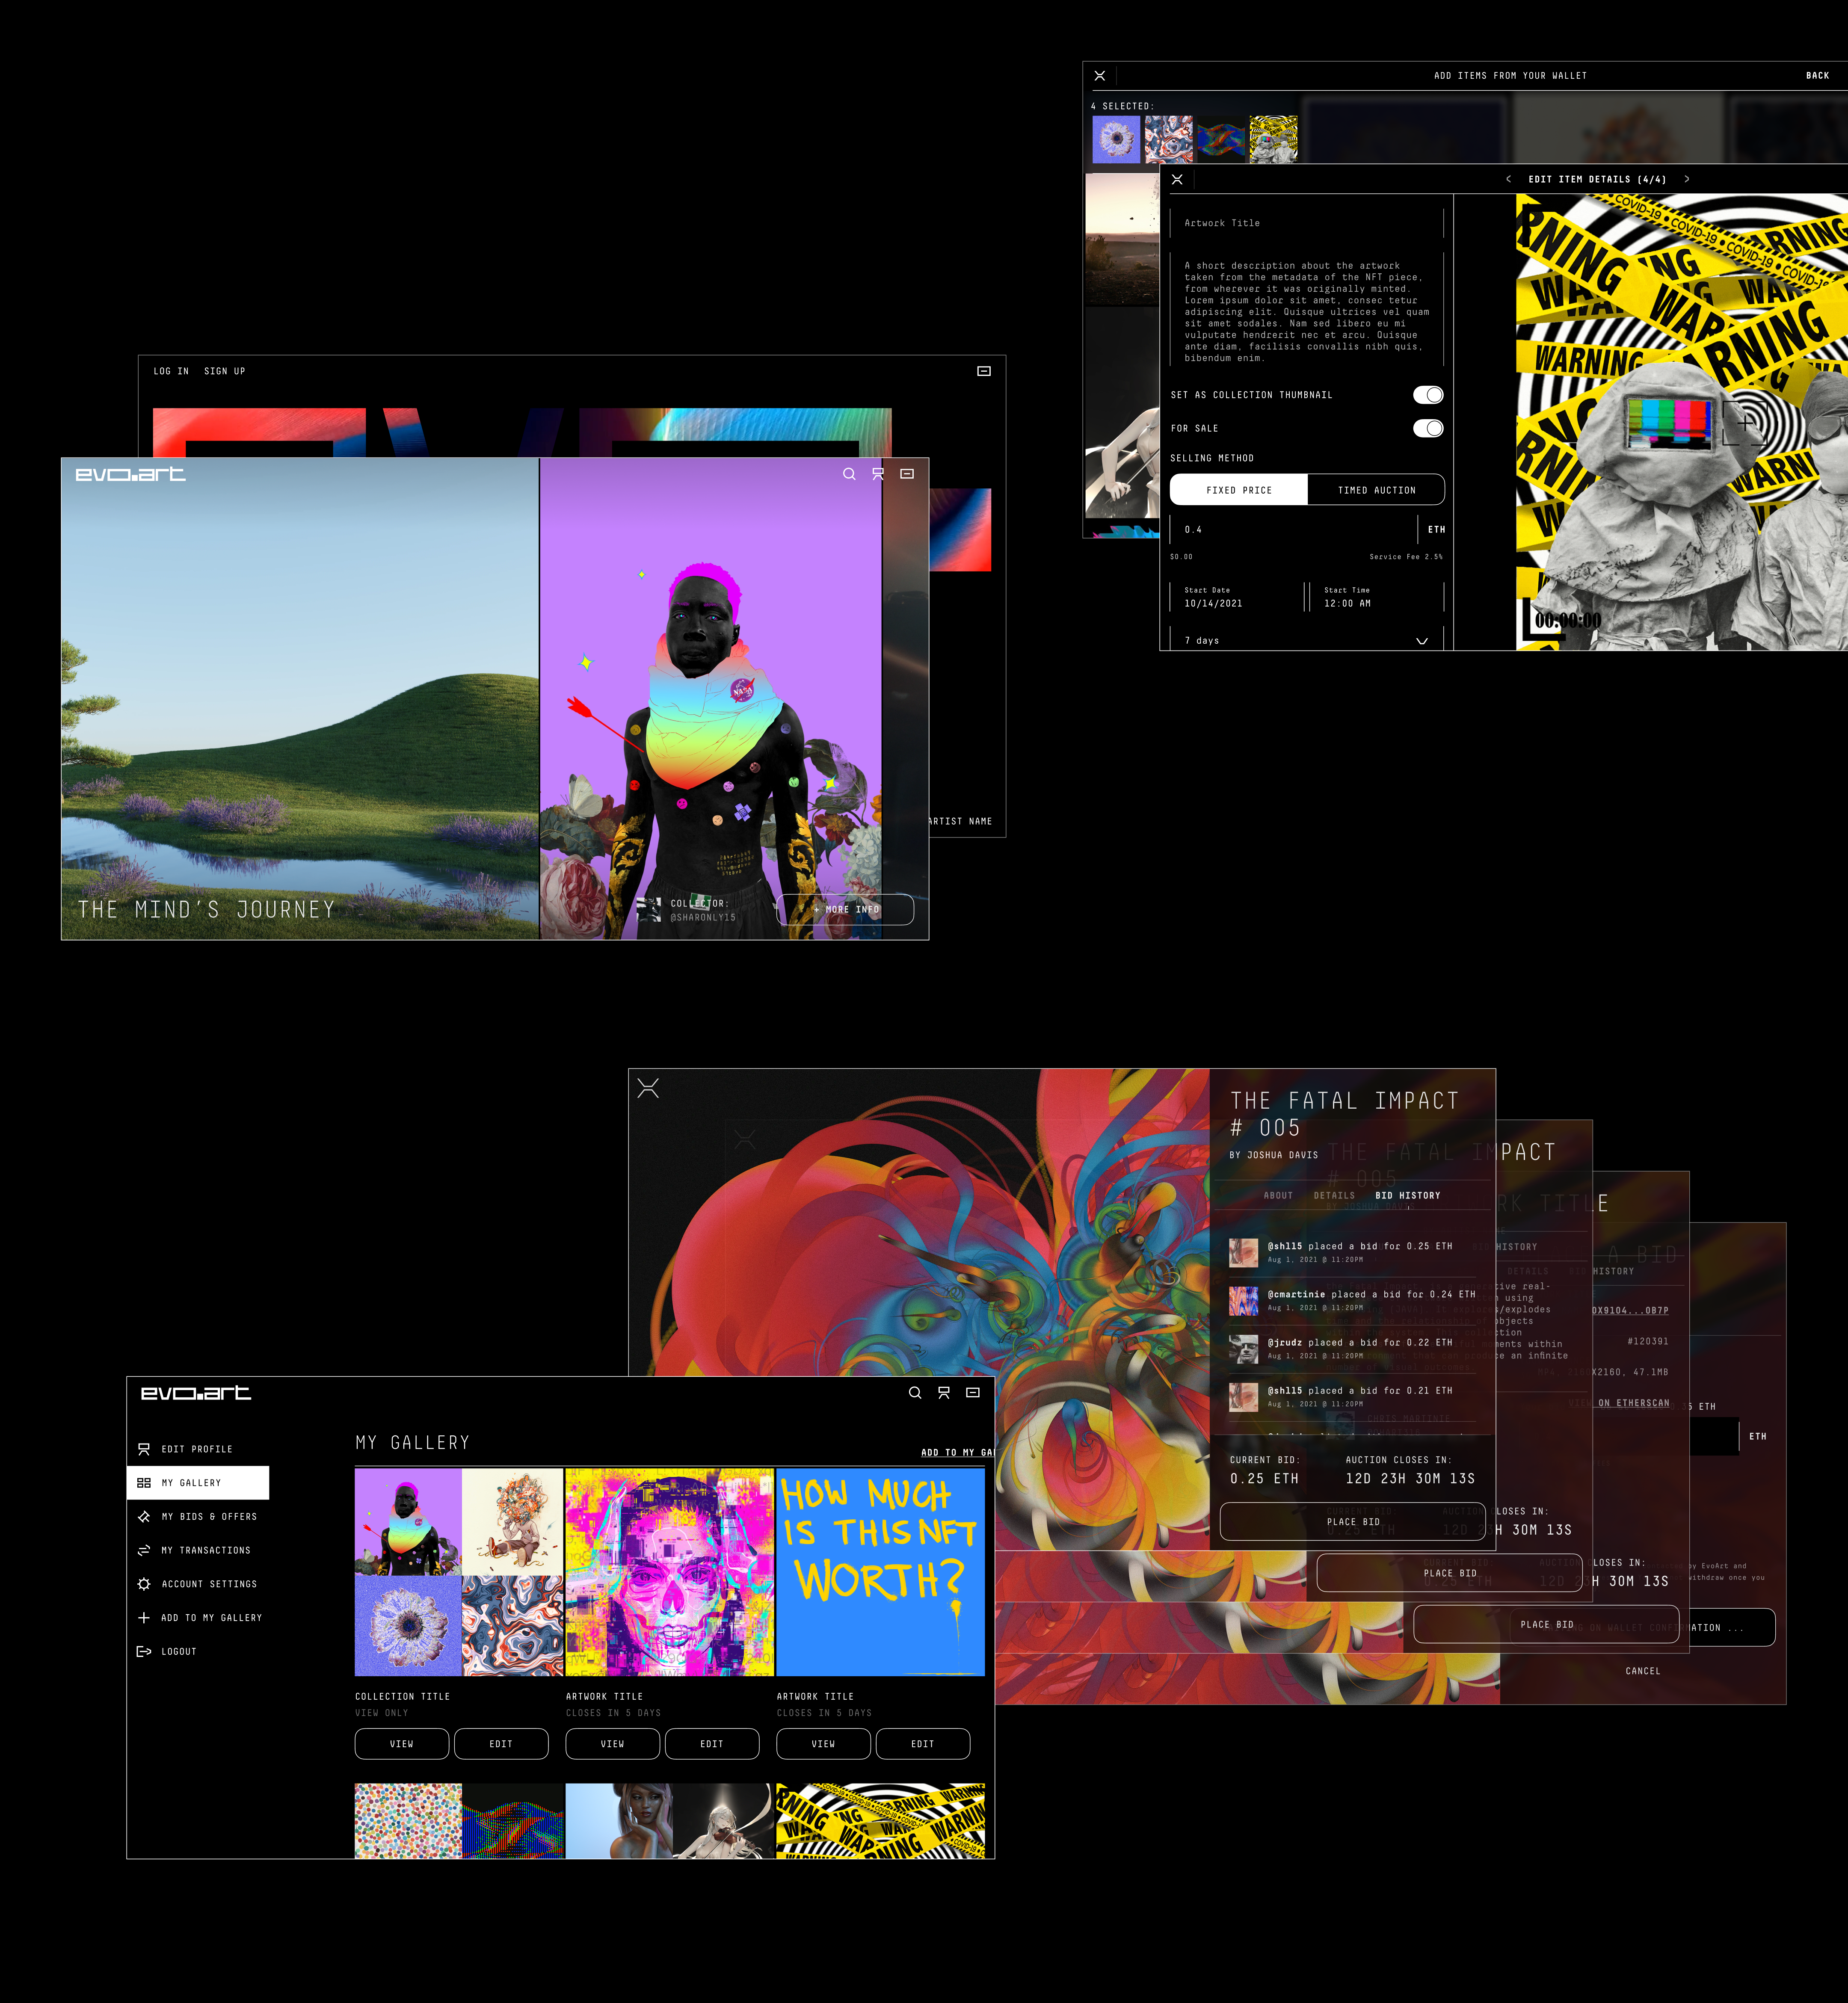The height and width of the screenshot is (2003, 1848).
Task: Click By Joshua Davis artist link
Action: (x=1274, y=1155)
